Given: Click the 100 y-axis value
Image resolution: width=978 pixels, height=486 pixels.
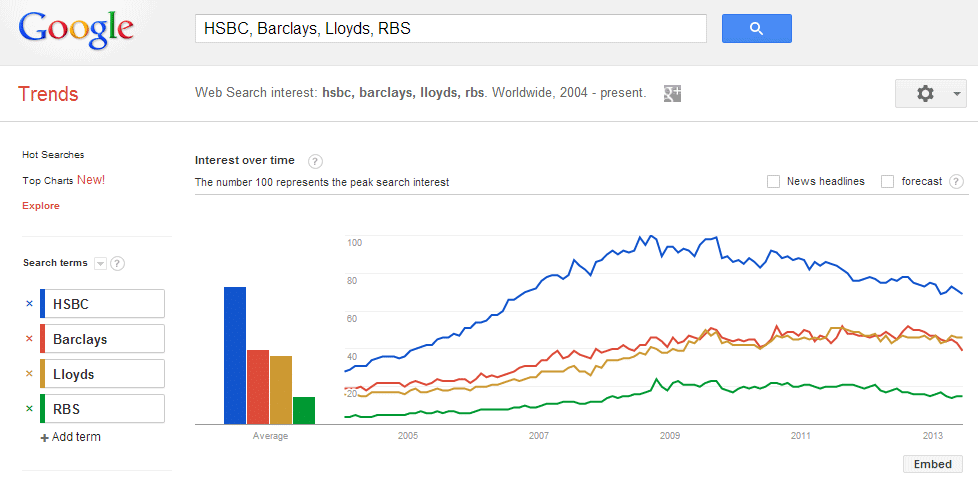Looking at the screenshot, I should coord(354,243).
